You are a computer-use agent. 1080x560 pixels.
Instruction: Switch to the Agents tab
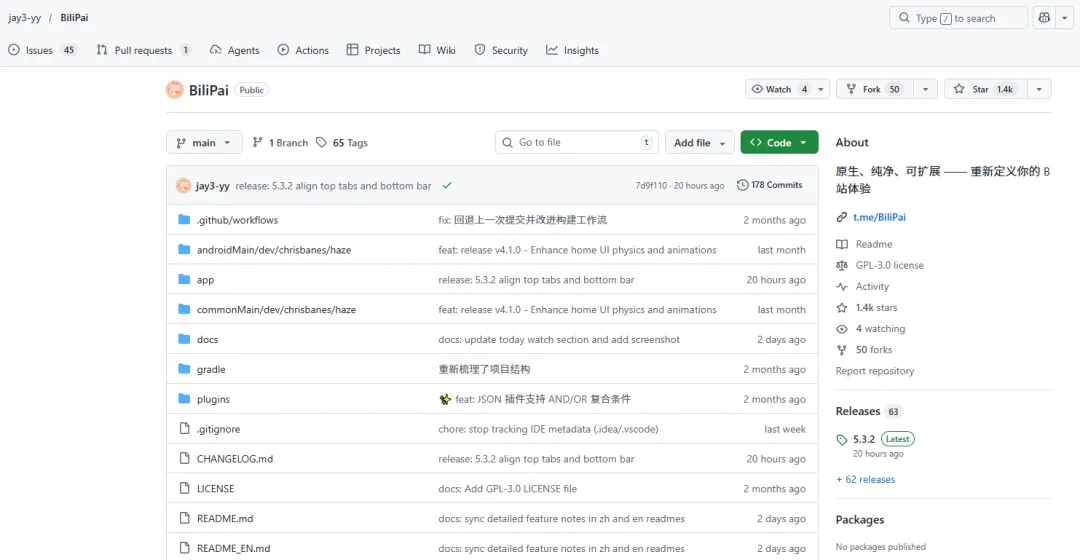pyautogui.click(x=235, y=50)
